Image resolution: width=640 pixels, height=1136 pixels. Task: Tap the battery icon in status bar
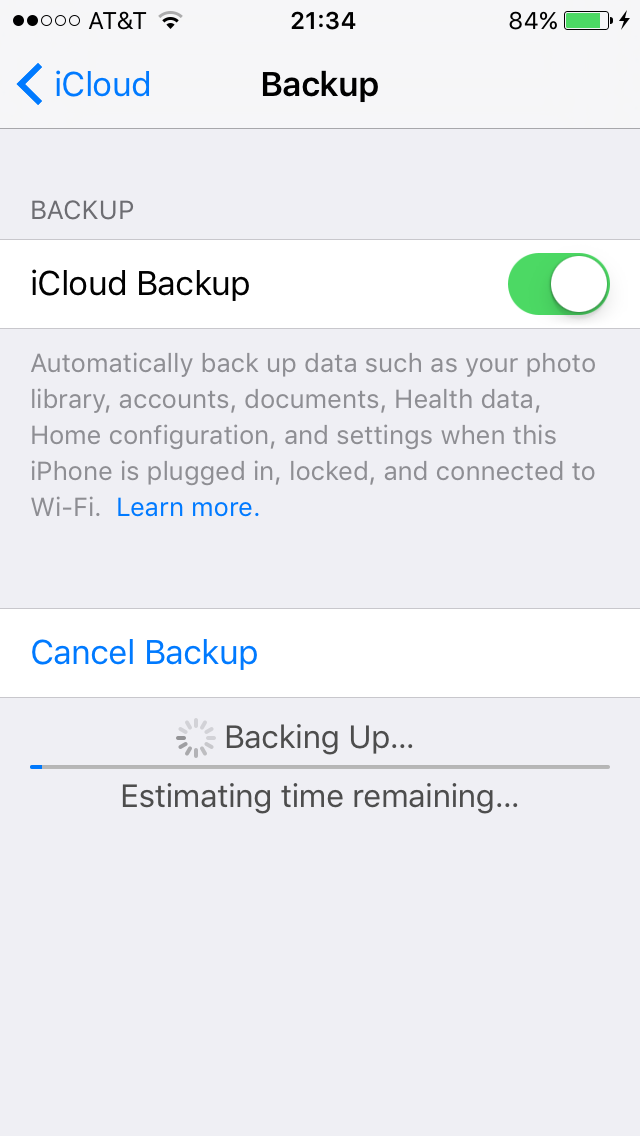[x=588, y=20]
